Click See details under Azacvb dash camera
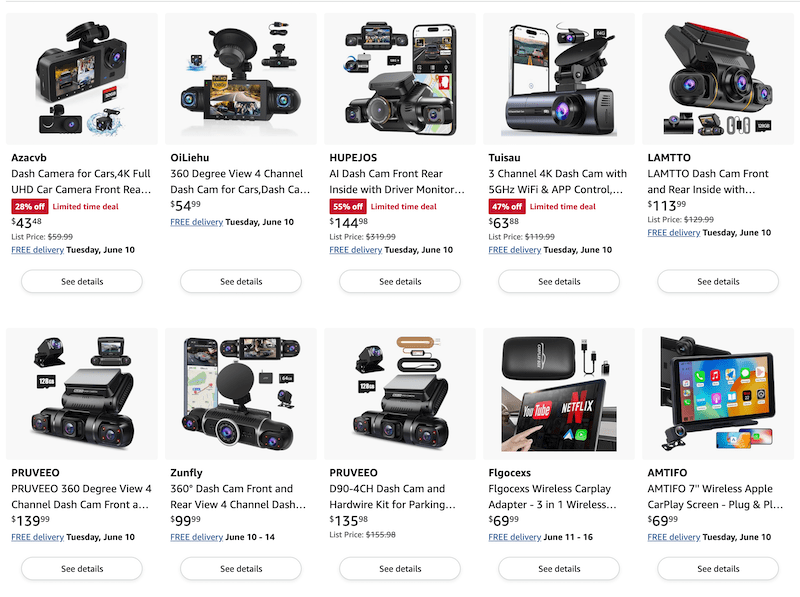This screenshot has height=597, width=800. pos(82,281)
